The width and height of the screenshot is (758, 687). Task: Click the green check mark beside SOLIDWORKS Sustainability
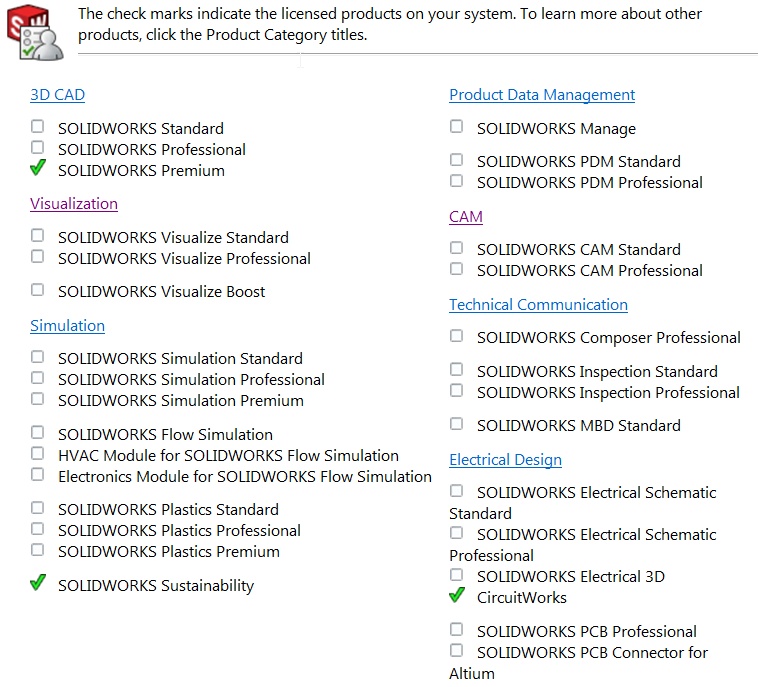[x=38, y=583]
